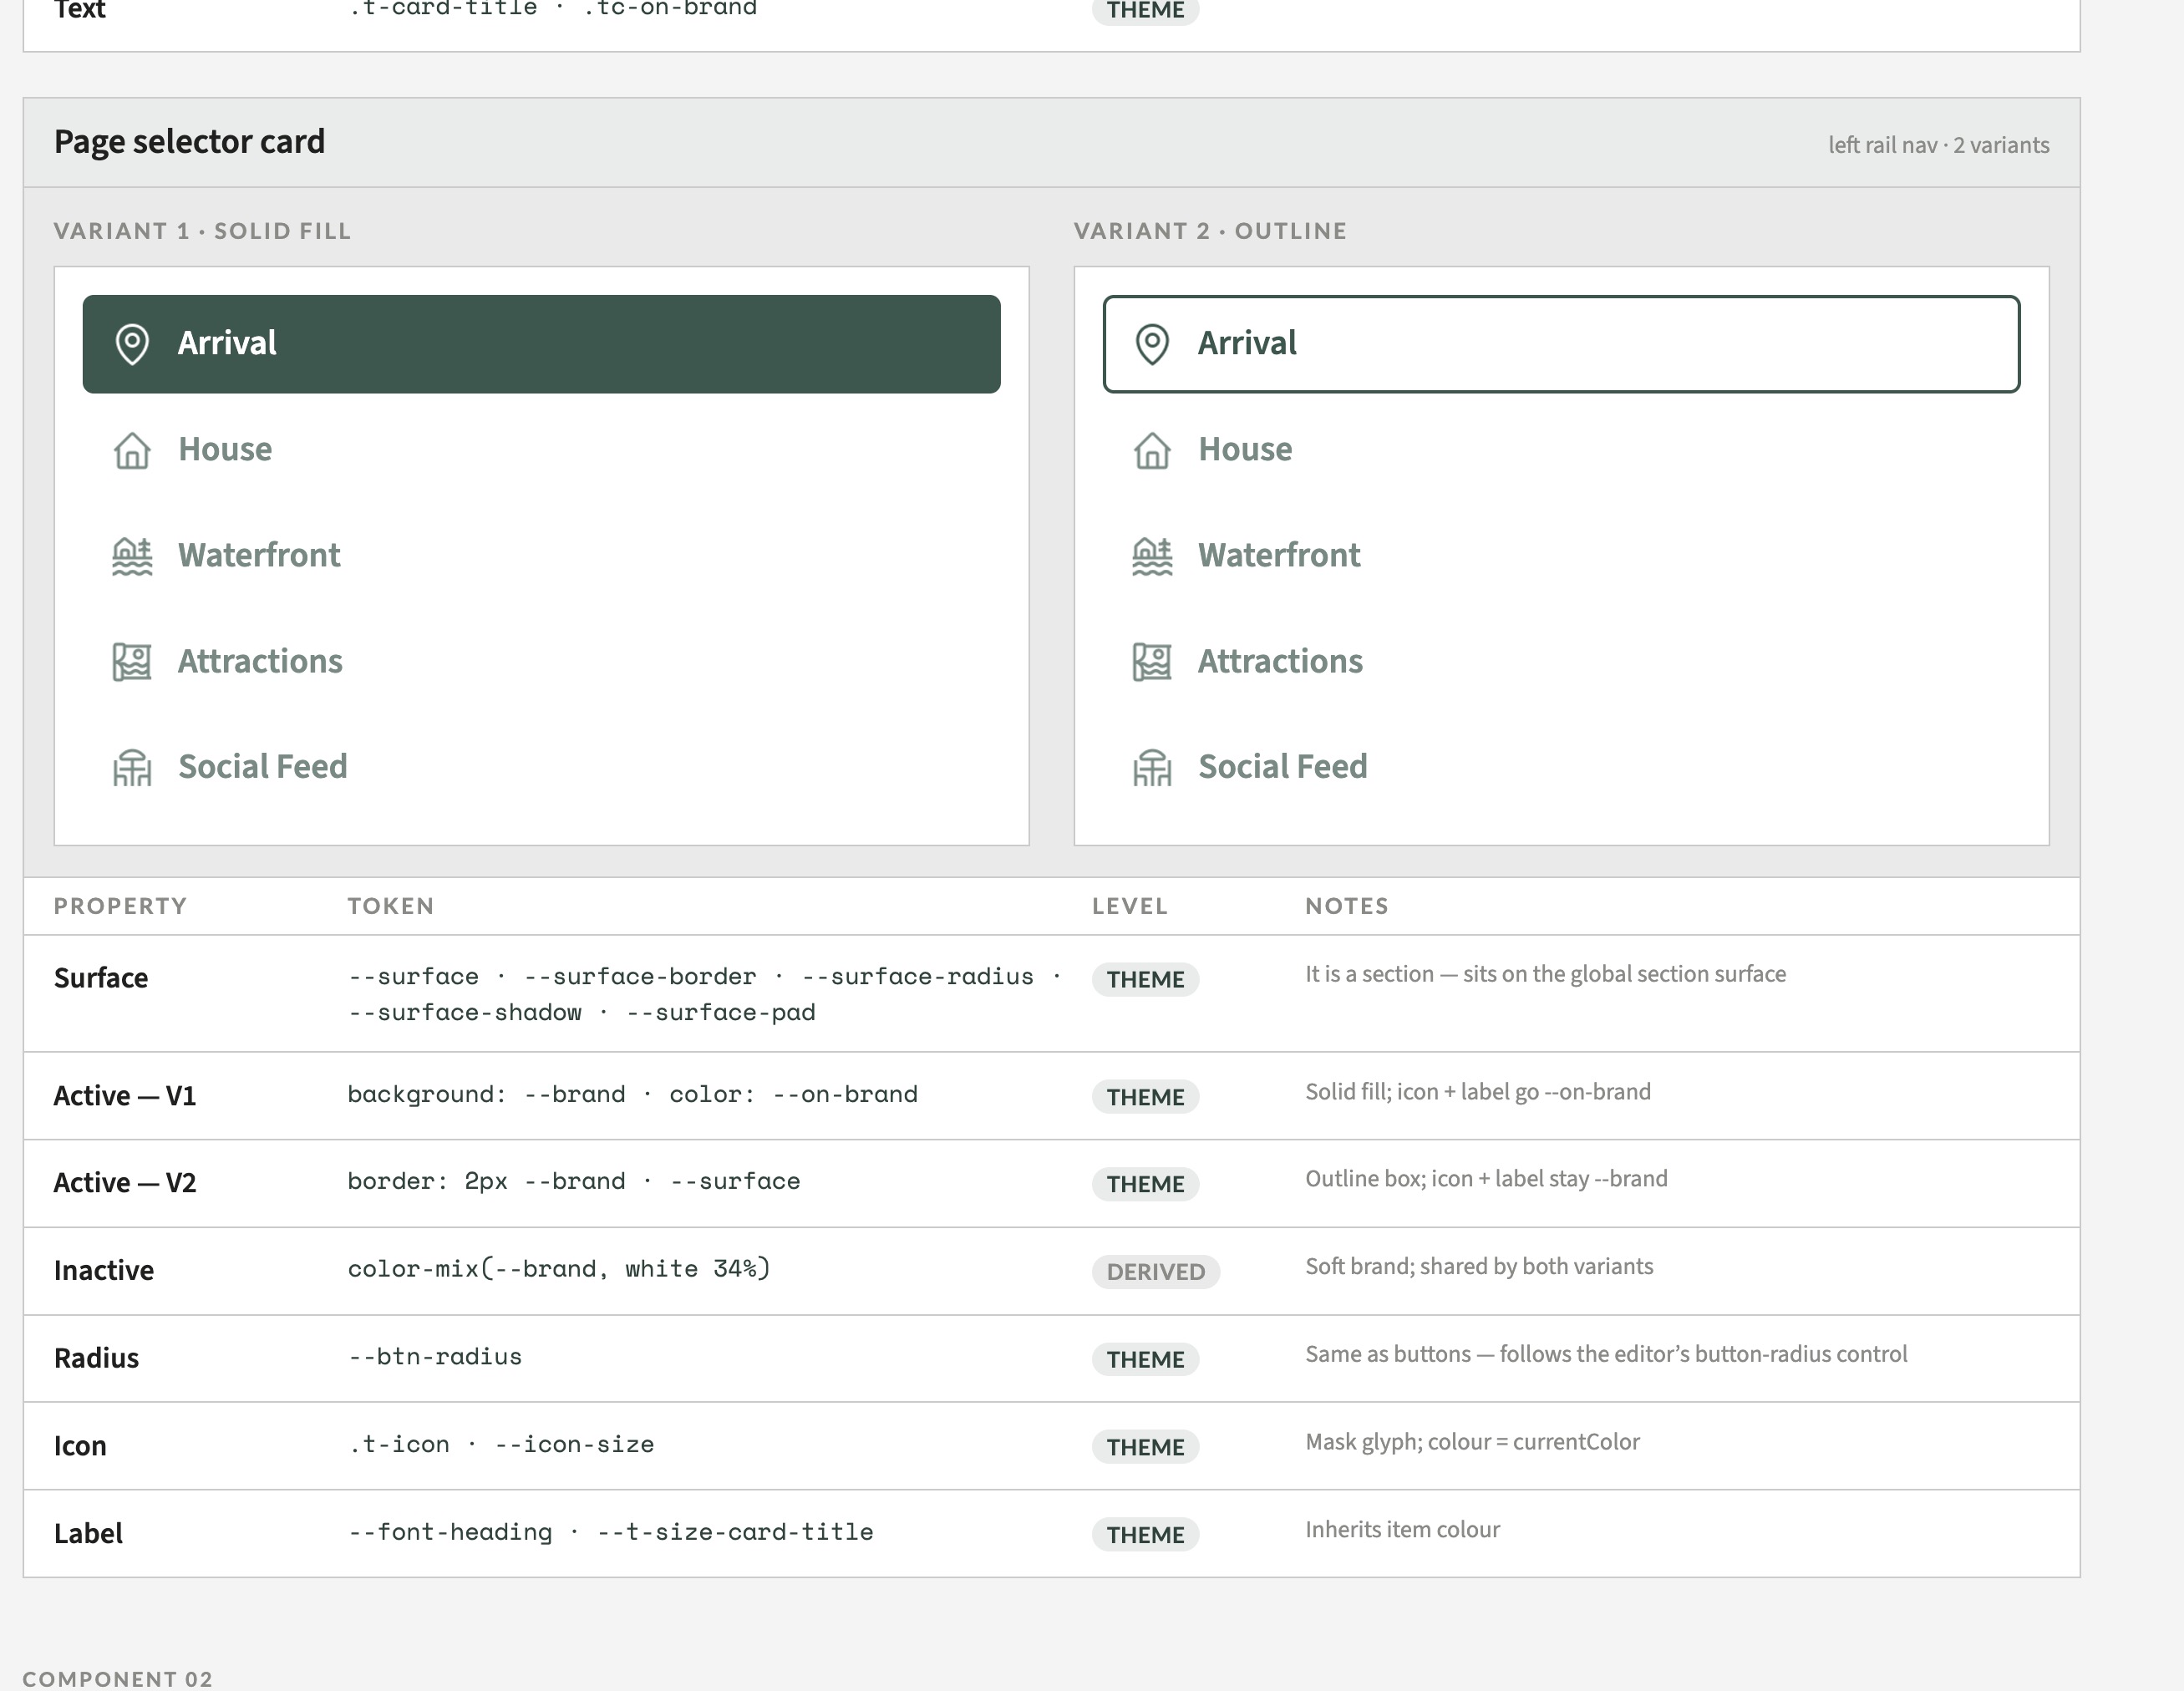Click the 'color-mix(--brand, white 34%)' token
2184x1691 pixels.
click(559, 1269)
